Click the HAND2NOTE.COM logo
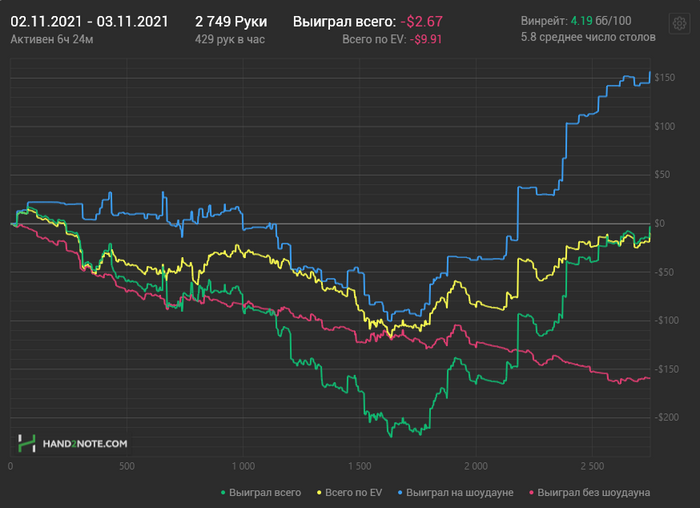The image size is (700, 508). pos(73,443)
